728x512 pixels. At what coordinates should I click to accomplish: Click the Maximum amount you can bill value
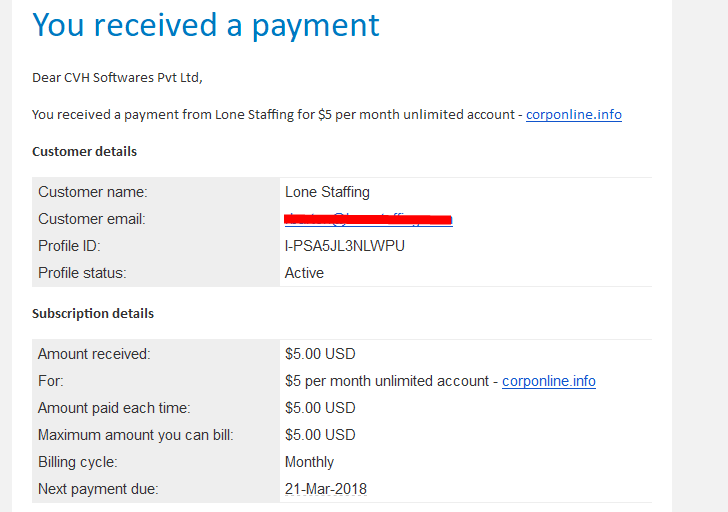click(x=320, y=434)
